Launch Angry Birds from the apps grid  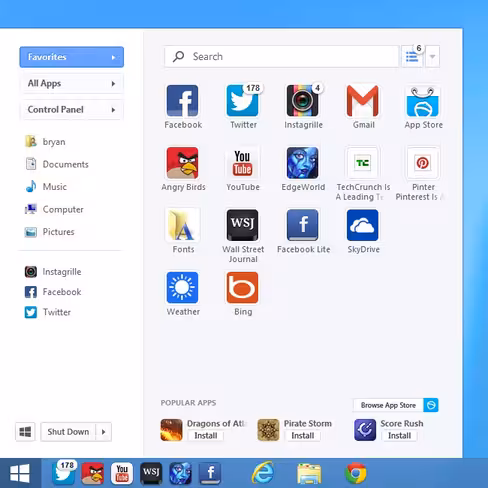(x=182, y=163)
